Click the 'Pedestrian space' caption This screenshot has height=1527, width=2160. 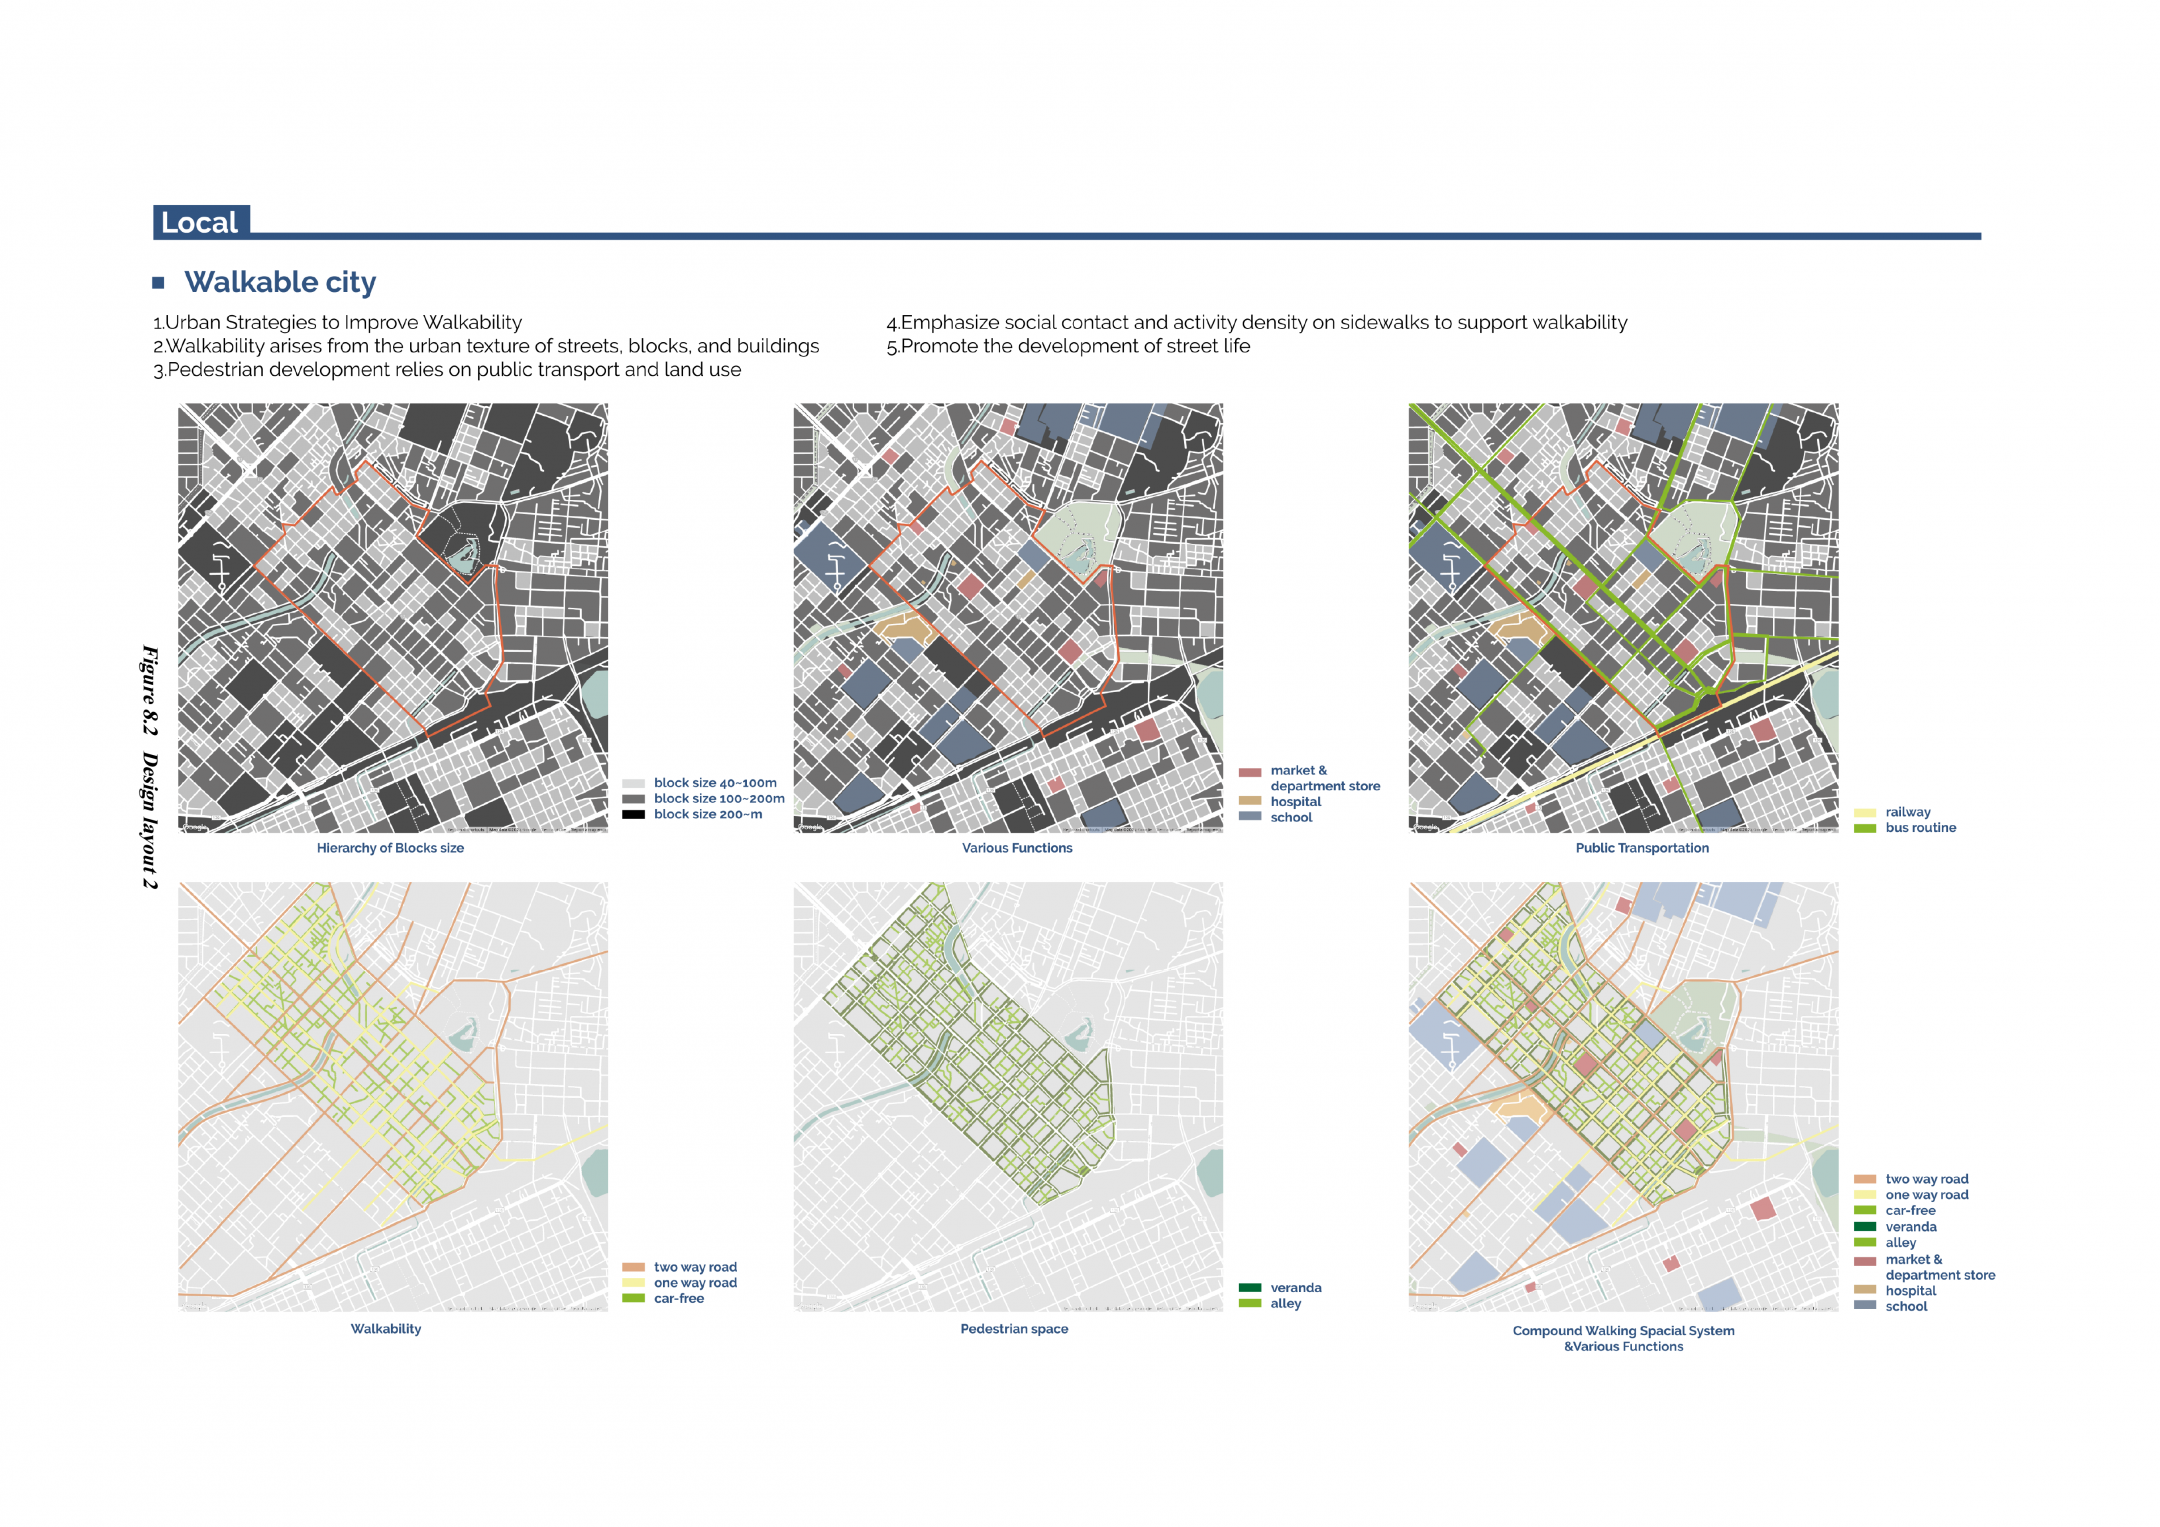1014,1329
